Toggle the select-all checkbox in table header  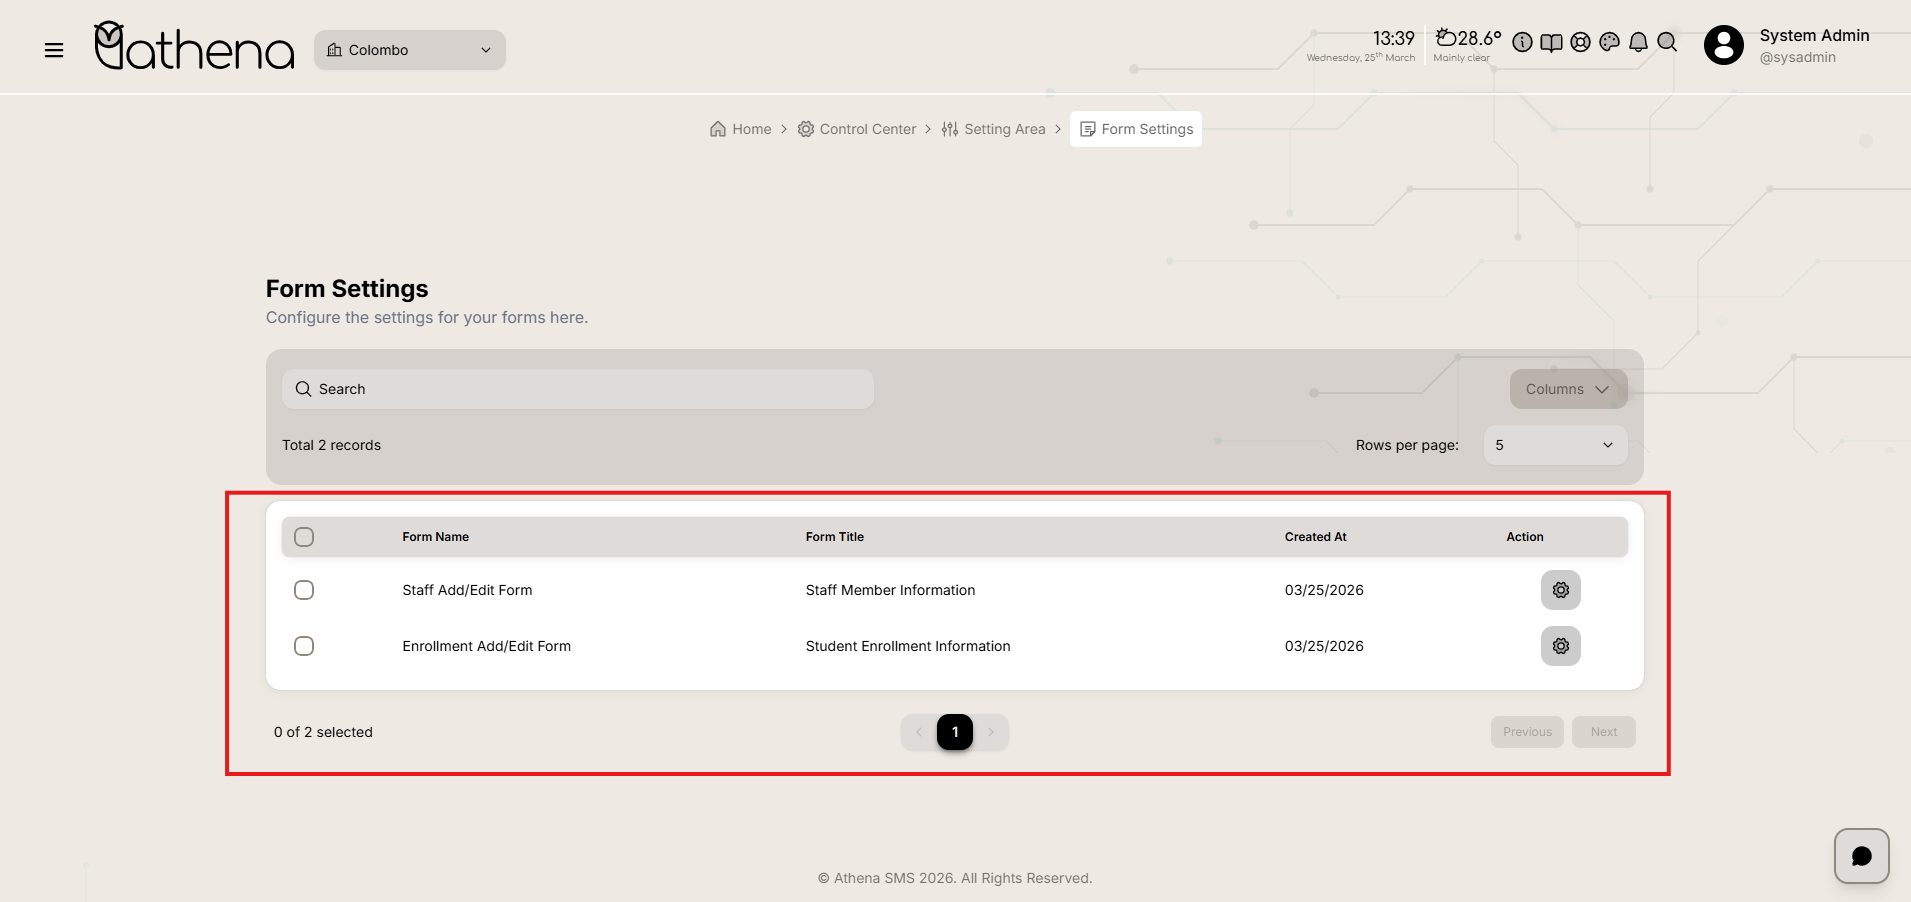[x=304, y=537]
